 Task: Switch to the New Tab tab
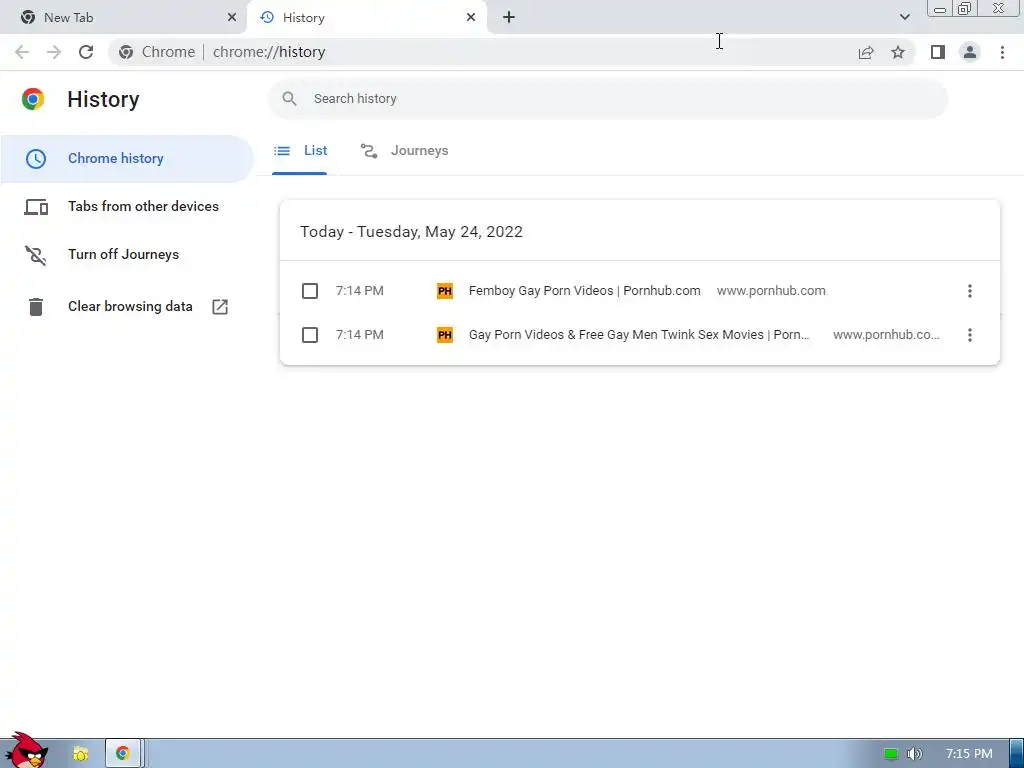[123, 18]
